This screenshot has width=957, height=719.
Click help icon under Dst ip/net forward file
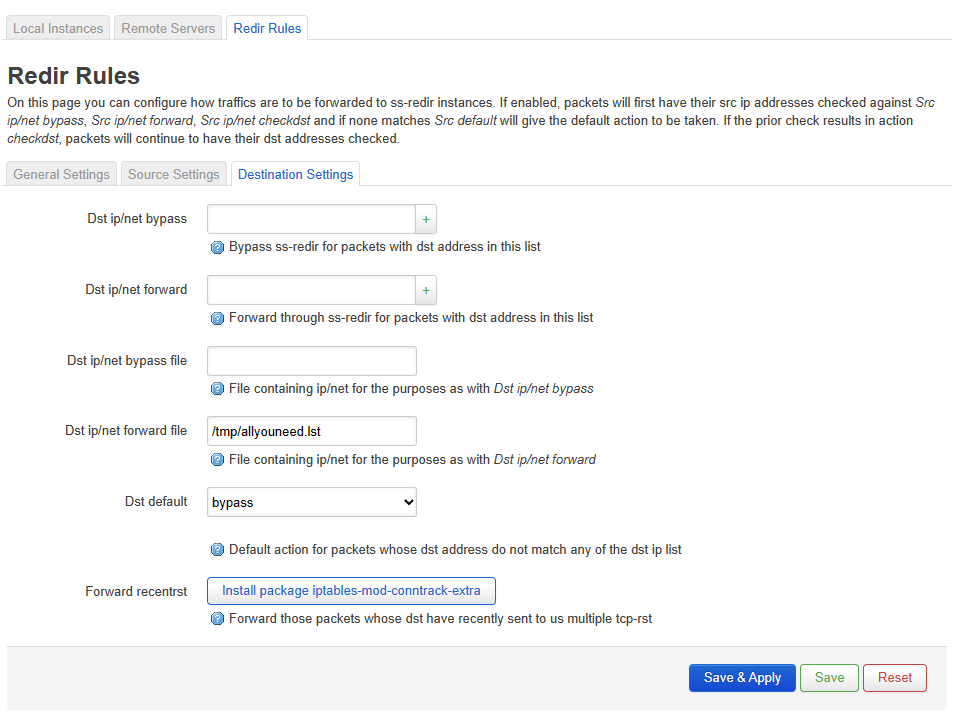pyautogui.click(x=217, y=460)
